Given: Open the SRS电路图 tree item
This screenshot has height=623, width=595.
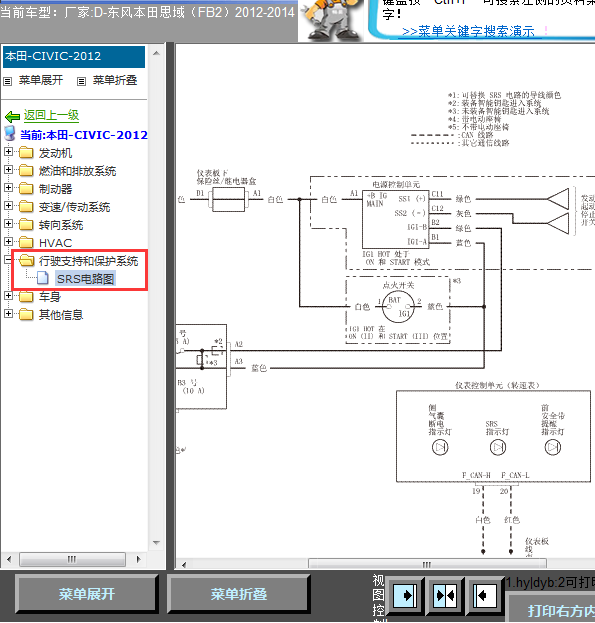Looking at the screenshot, I should [x=85, y=279].
